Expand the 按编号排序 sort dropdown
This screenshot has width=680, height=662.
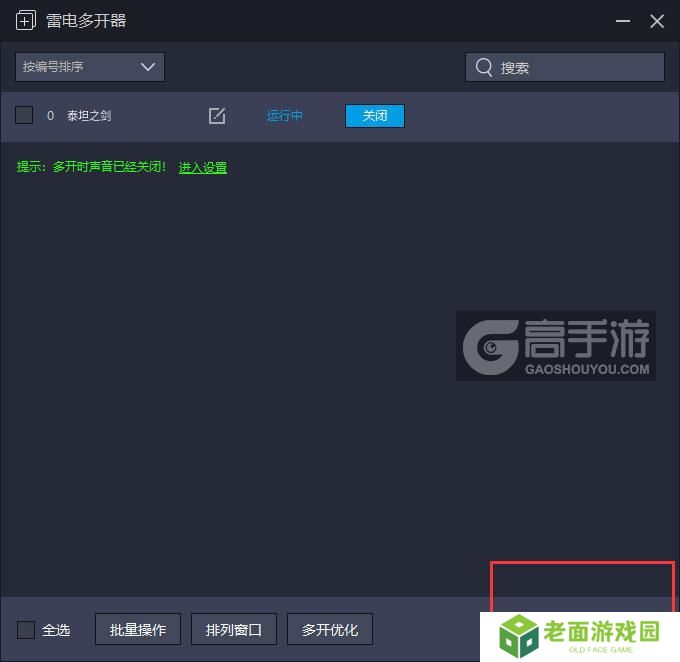90,67
